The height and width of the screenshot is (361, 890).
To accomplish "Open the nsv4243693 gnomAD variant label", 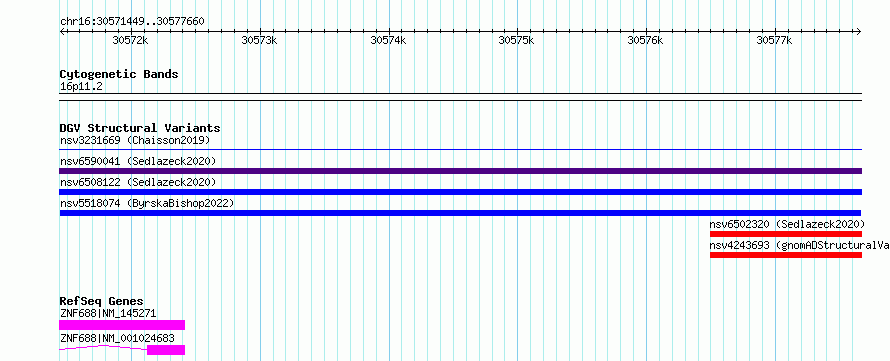I will [x=799, y=245].
